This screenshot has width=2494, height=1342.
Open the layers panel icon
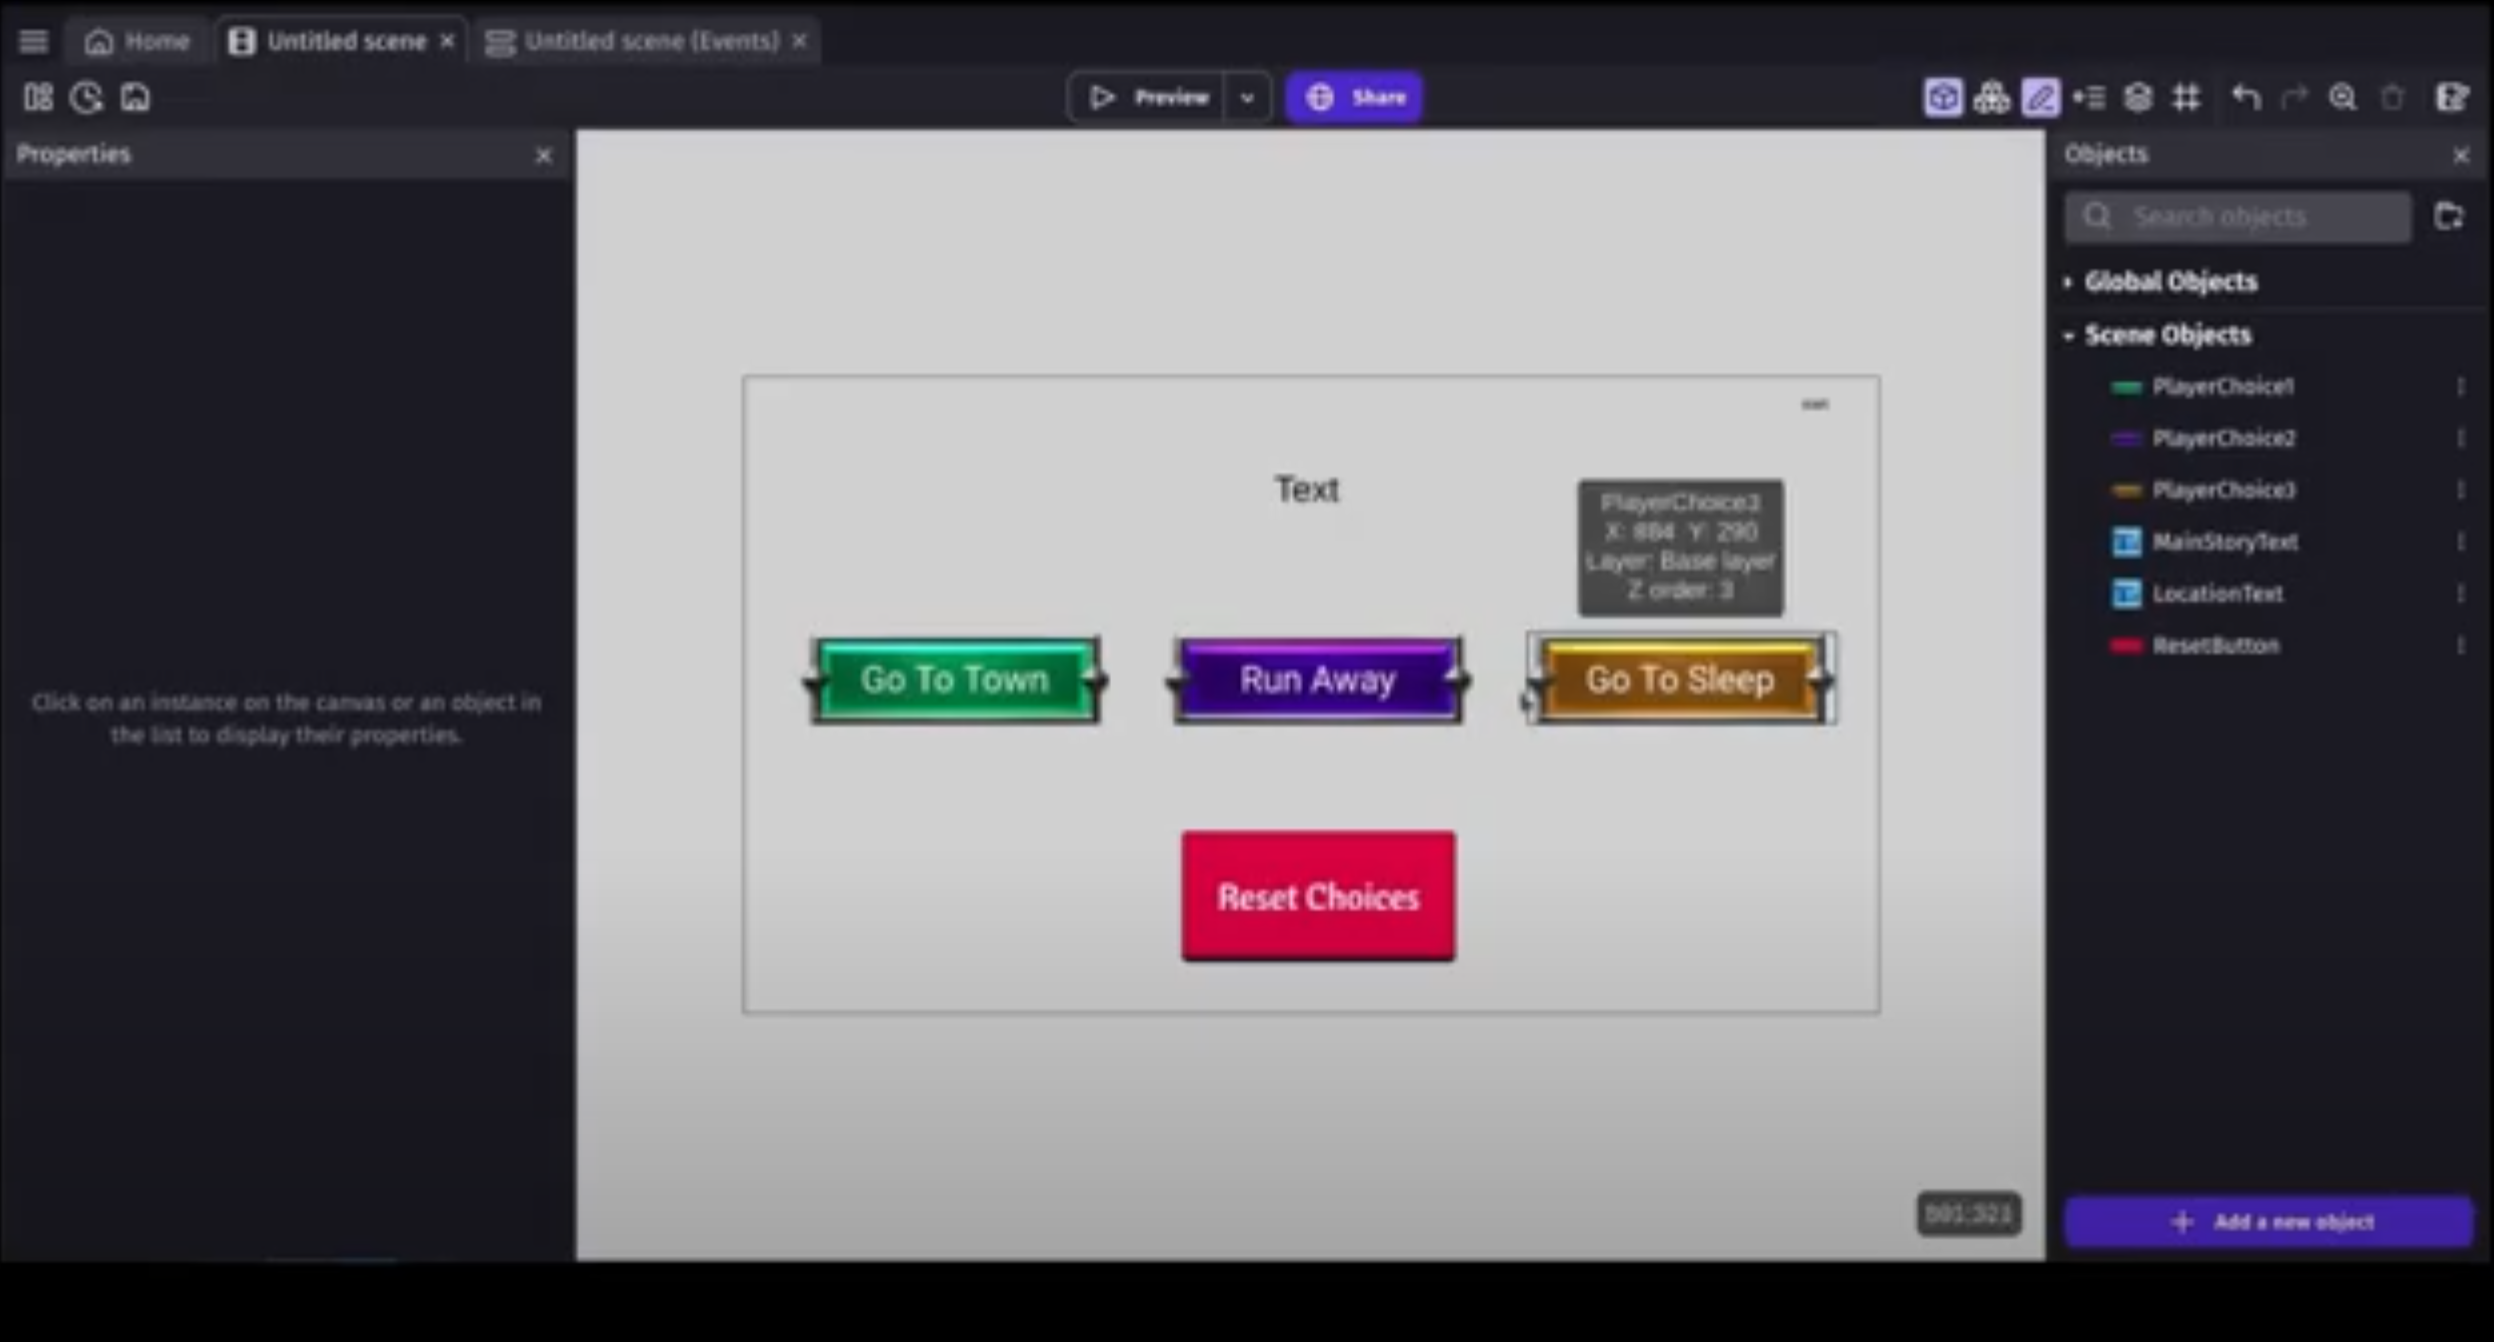coord(2138,98)
